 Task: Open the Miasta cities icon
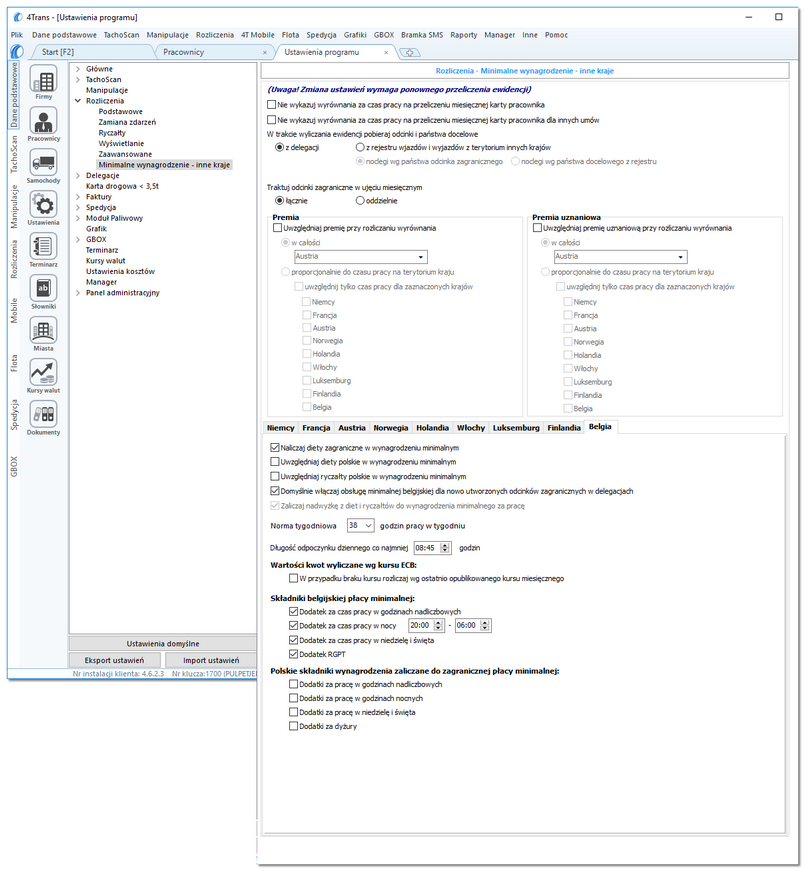pos(43,331)
